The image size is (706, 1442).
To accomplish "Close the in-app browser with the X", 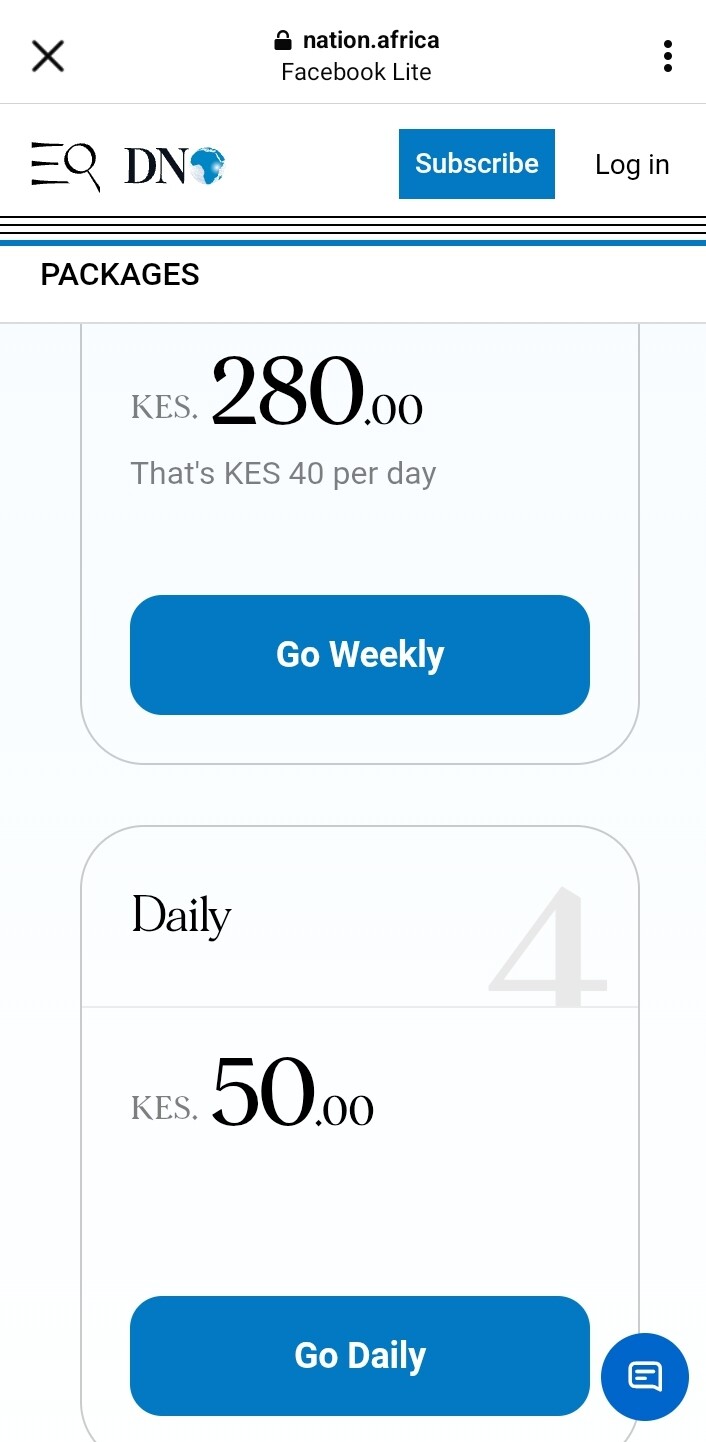I will tap(48, 56).
